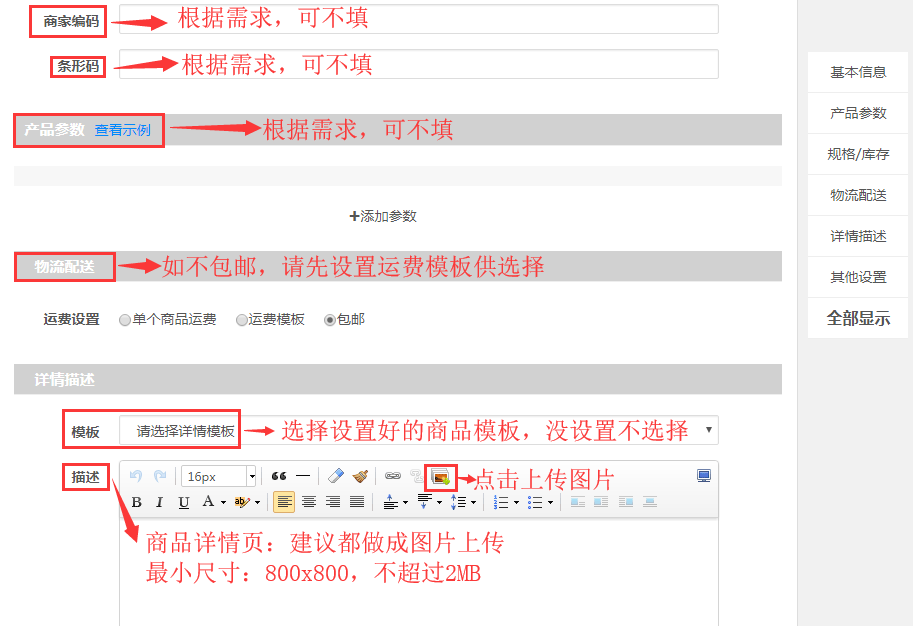Apply italic formatting in editor toolbar
Screen dimensions: 913x626
pyautogui.click(x=159, y=502)
